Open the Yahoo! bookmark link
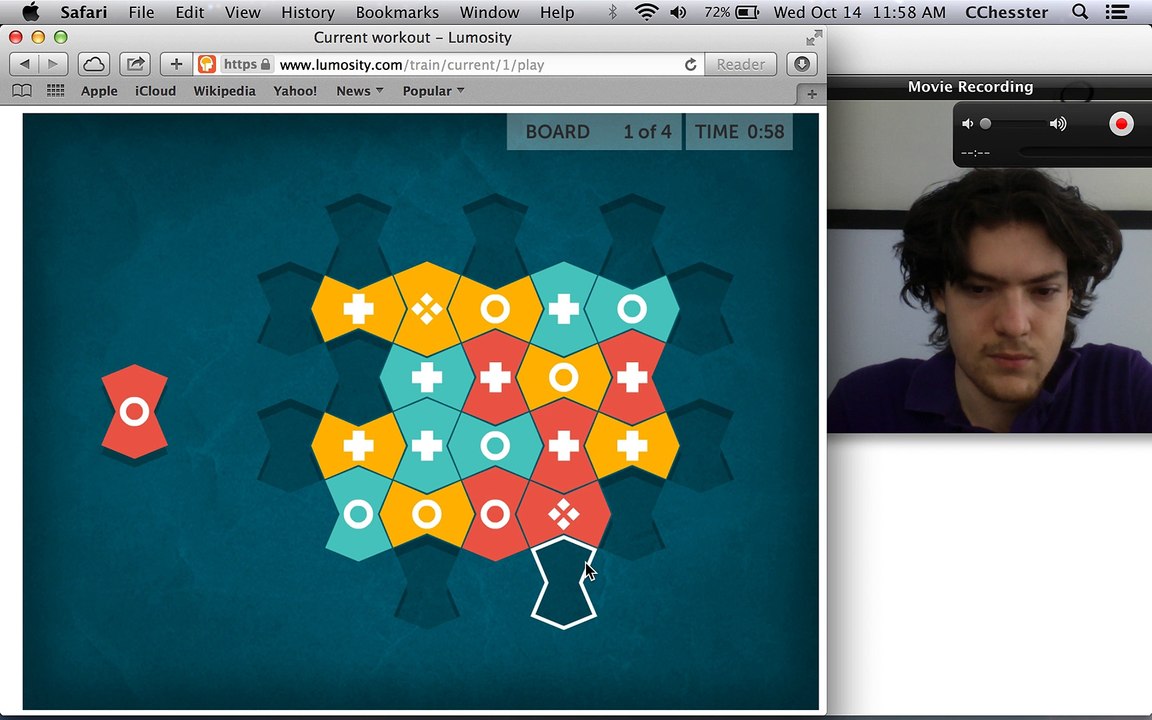The width and height of the screenshot is (1152, 720). [x=295, y=90]
